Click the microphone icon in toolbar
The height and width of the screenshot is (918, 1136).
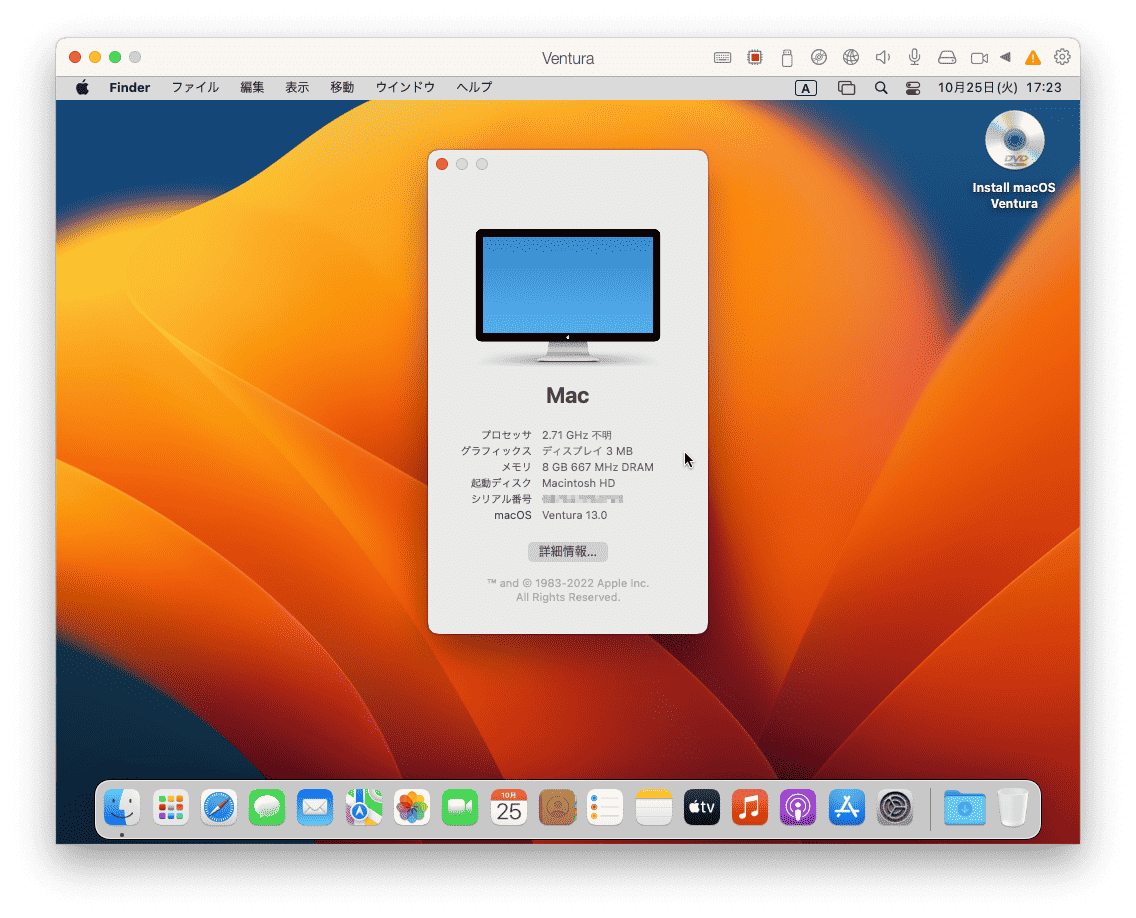(914, 57)
